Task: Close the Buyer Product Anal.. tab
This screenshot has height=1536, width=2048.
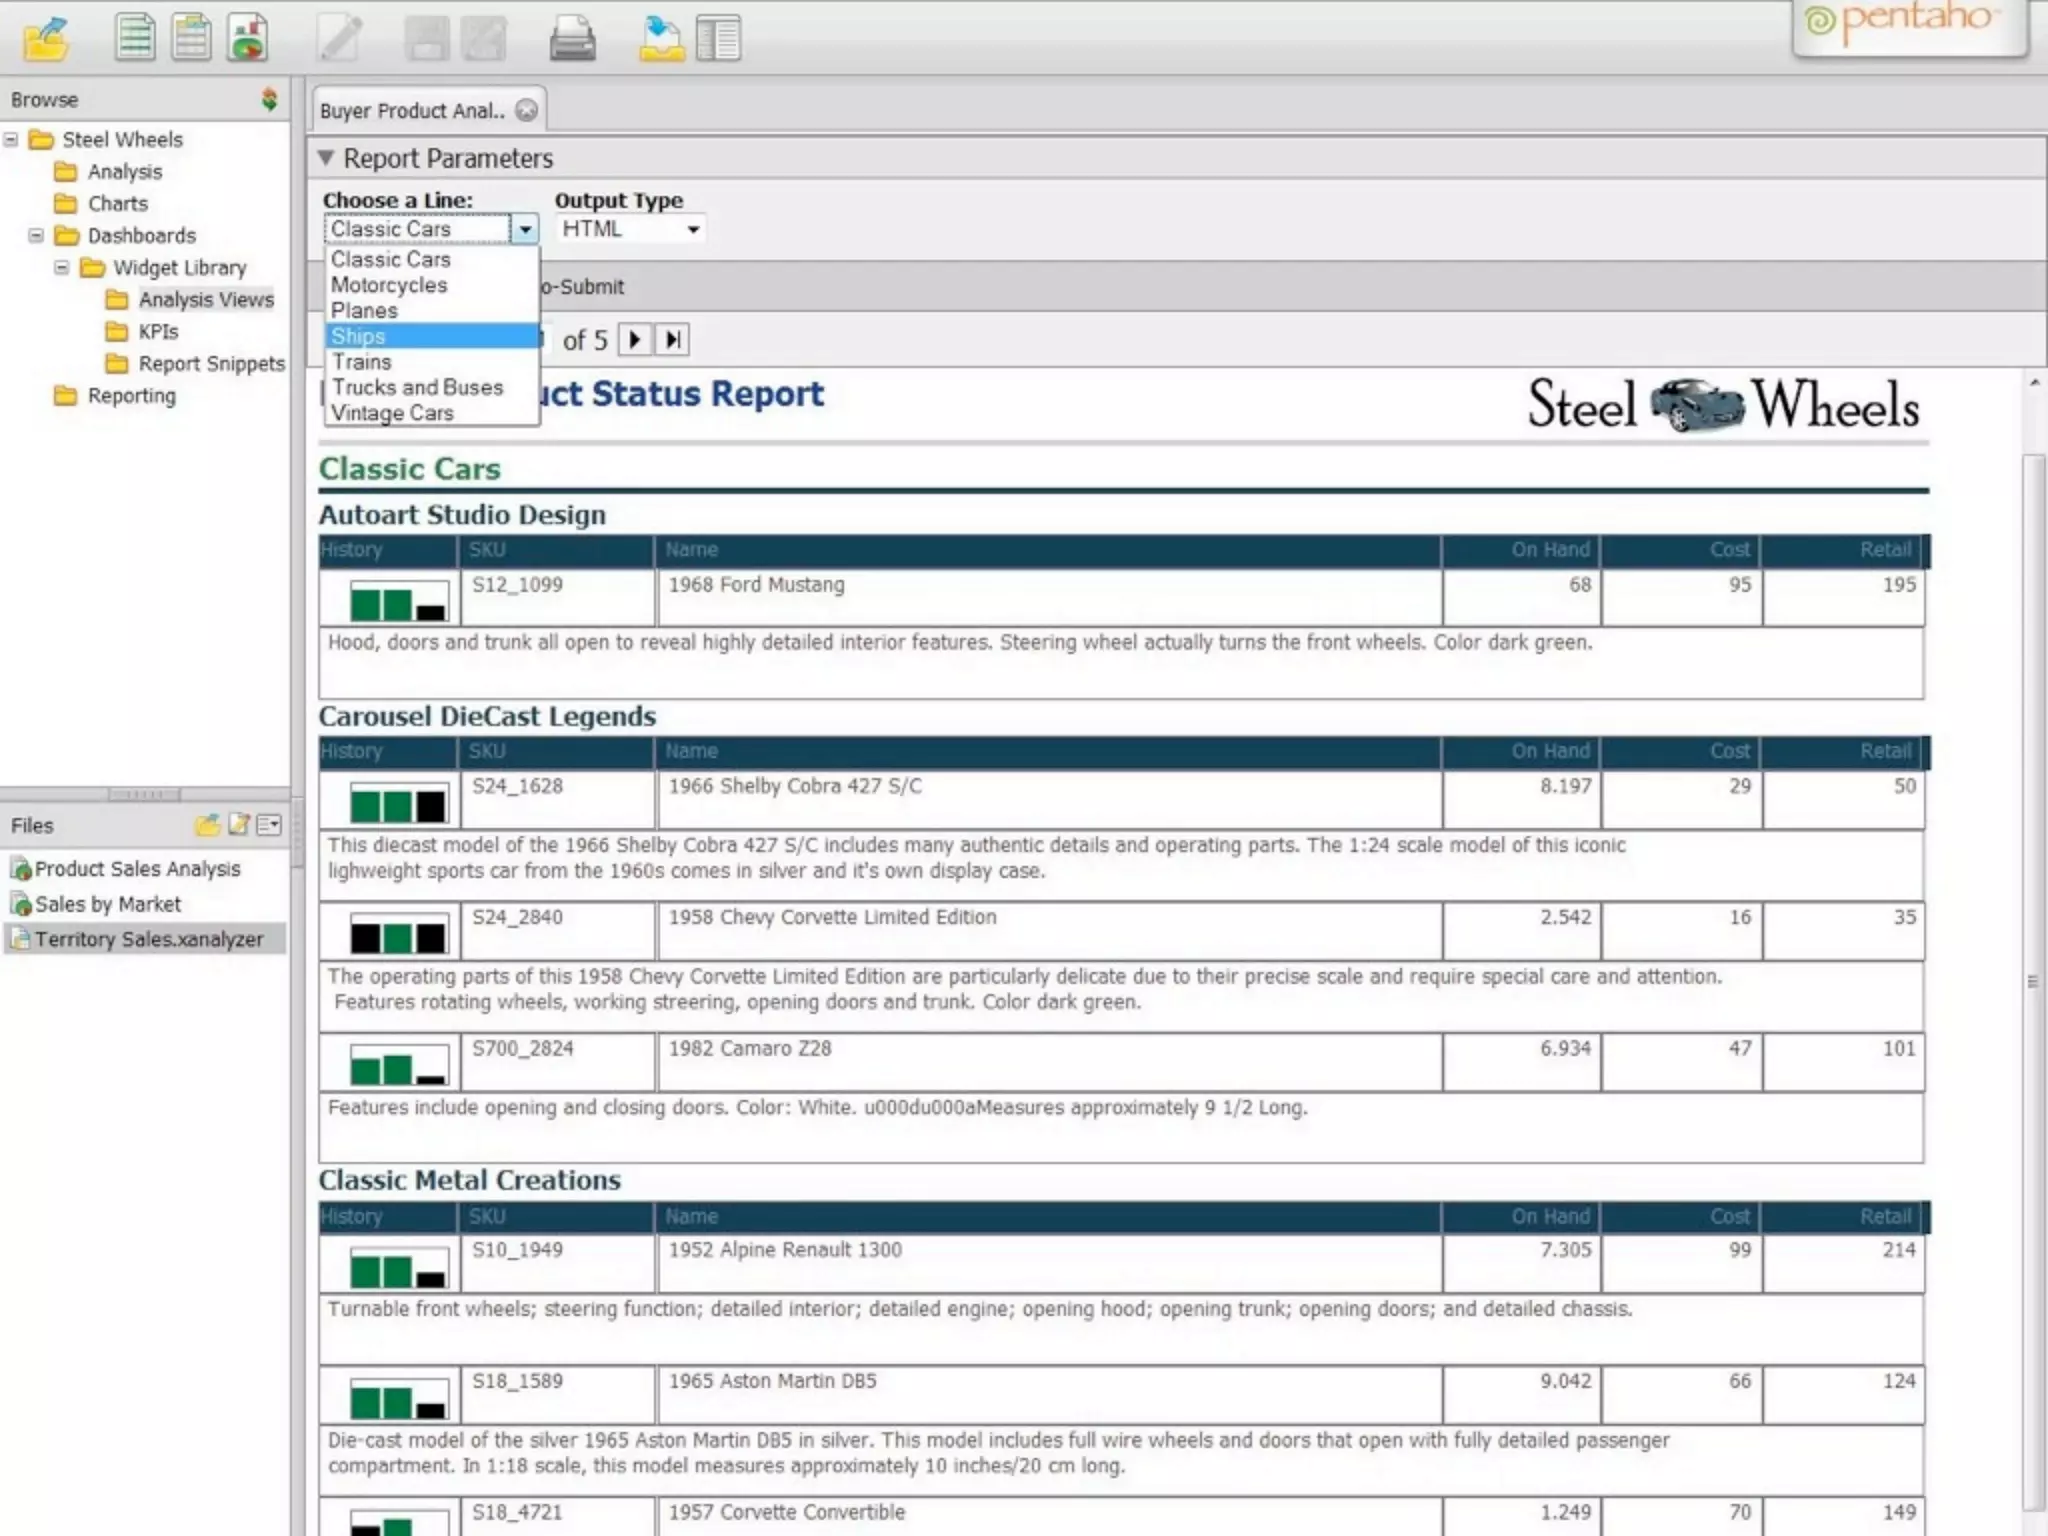Action: 526,110
